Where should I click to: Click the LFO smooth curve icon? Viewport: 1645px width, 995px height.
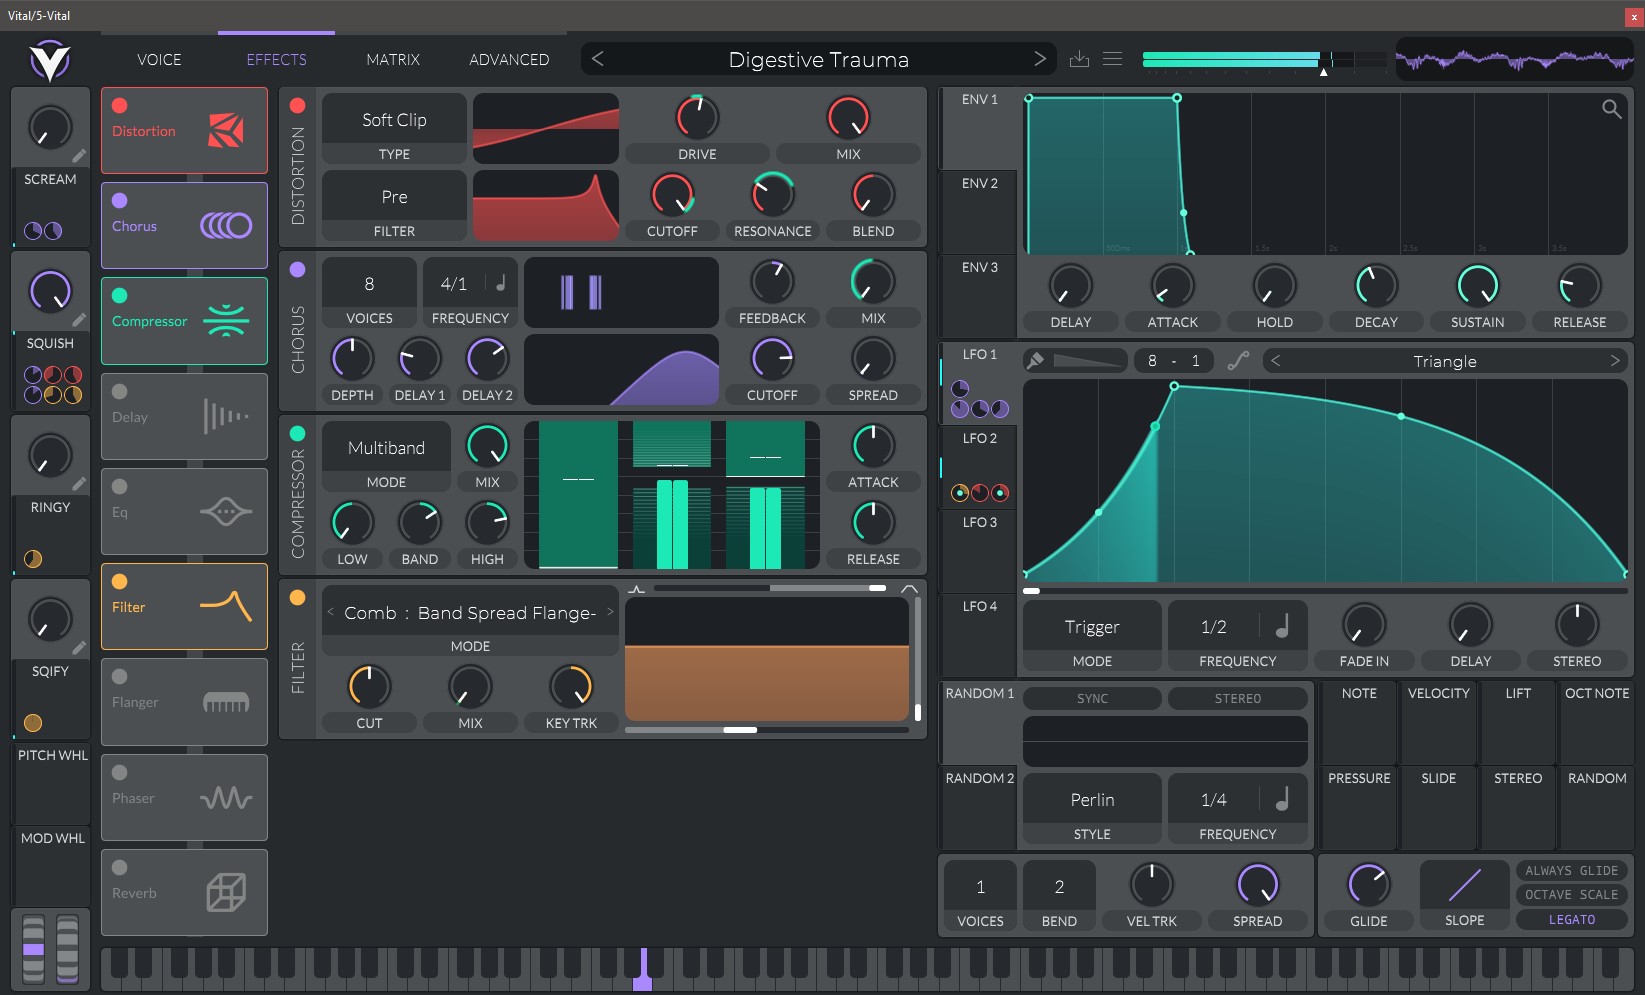click(x=1238, y=361)
